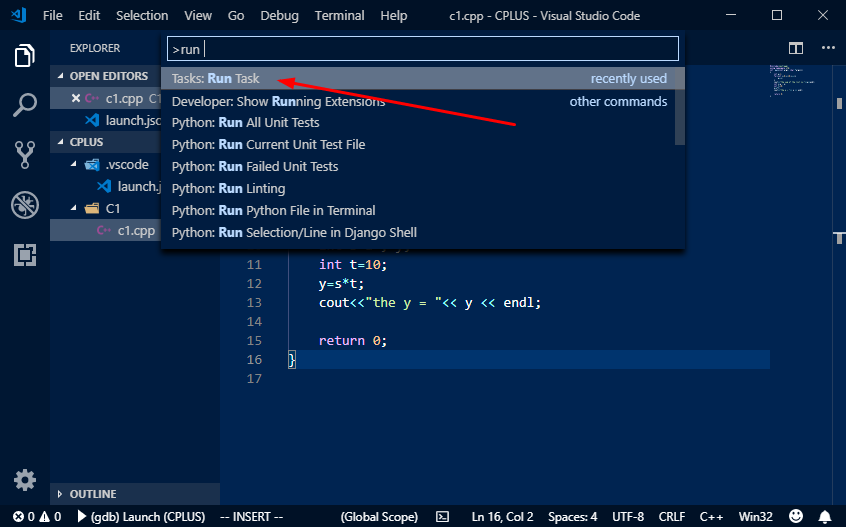
Task: Open the Debug menu
Action: click(x=279, y=16)
